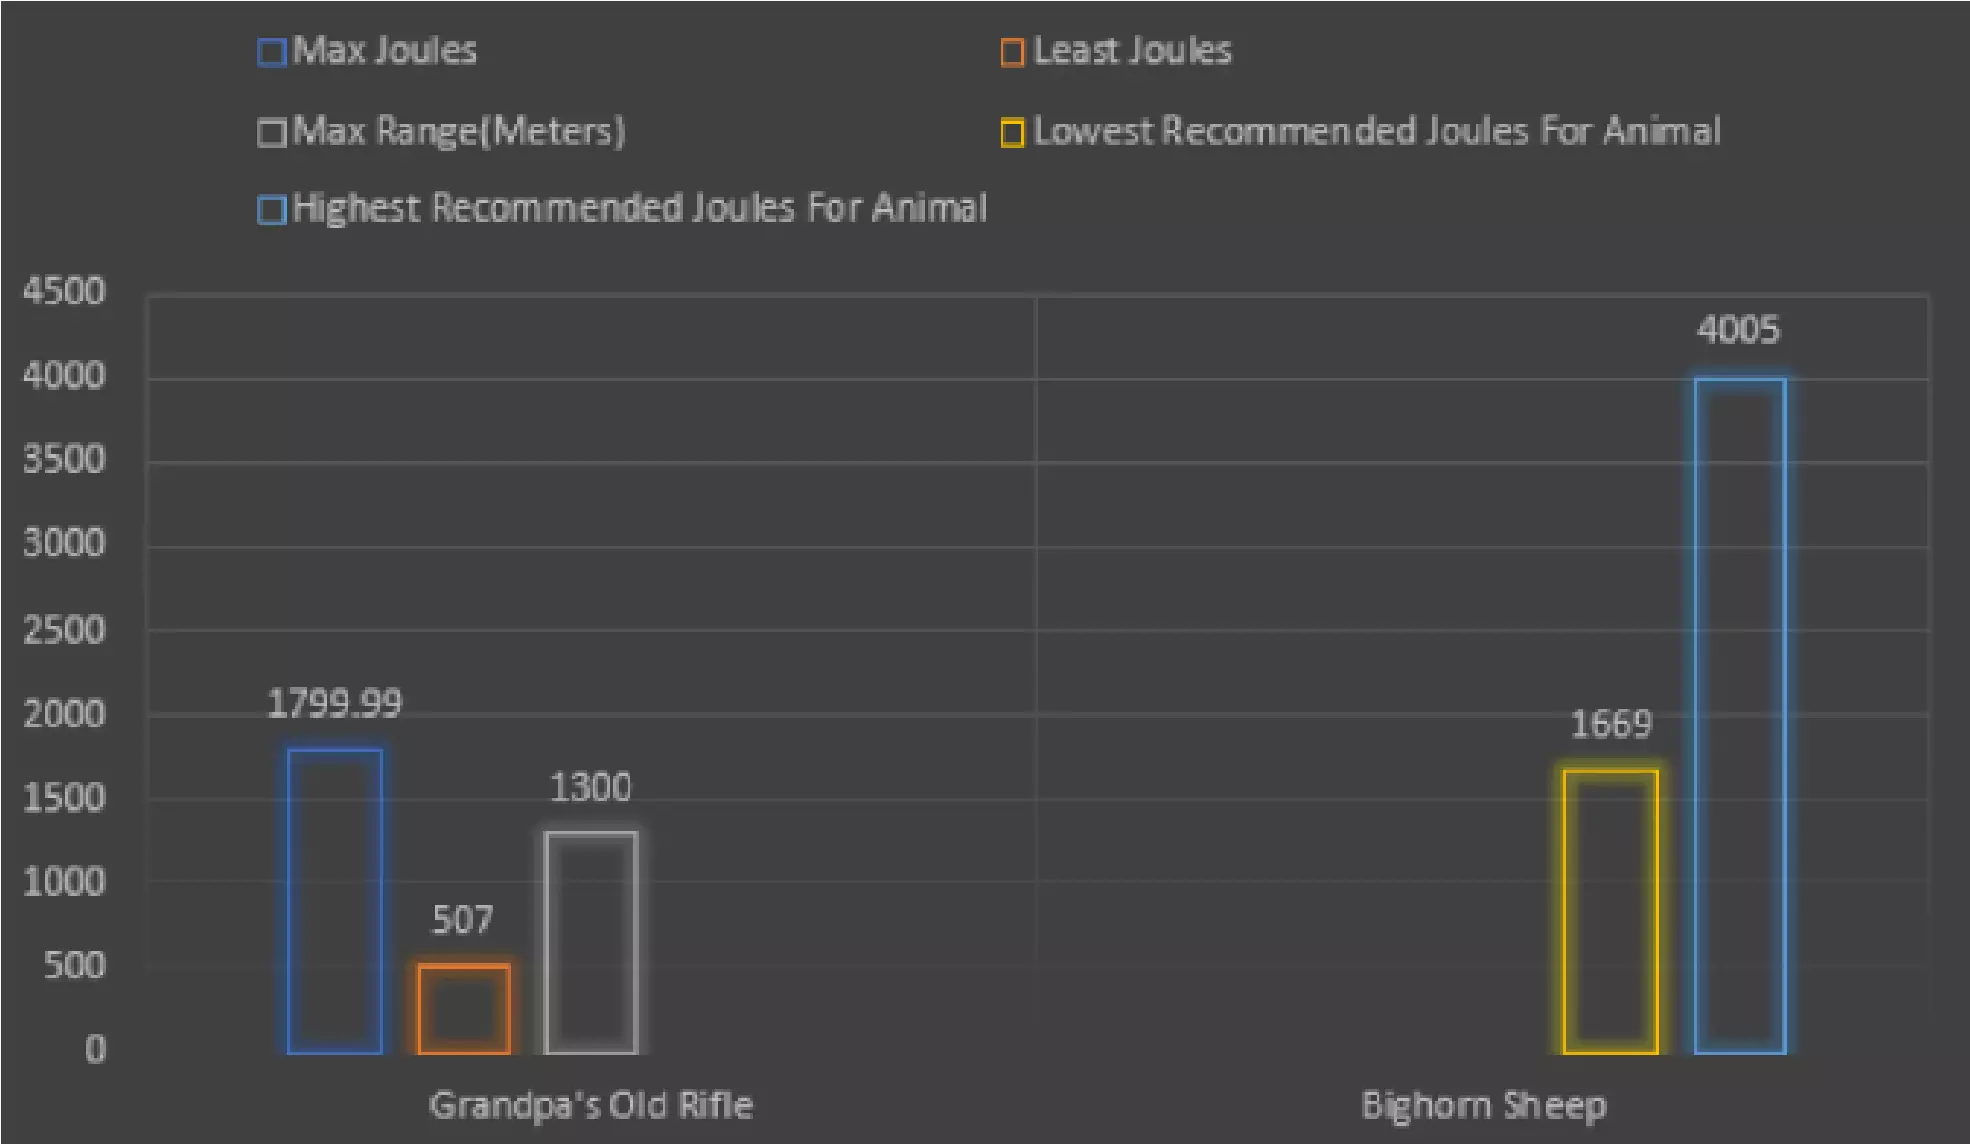Select the 1799.99 data label
The image size is (1970, 1144).
pos(335,704)
